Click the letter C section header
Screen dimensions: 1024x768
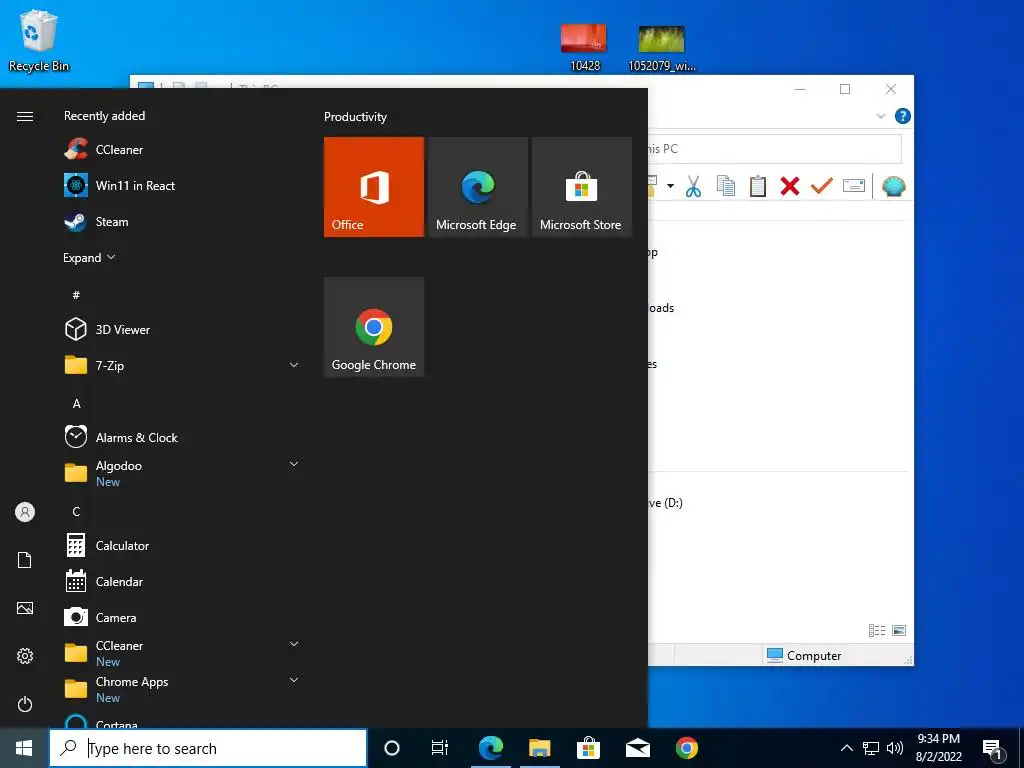(x=76, y=511)
